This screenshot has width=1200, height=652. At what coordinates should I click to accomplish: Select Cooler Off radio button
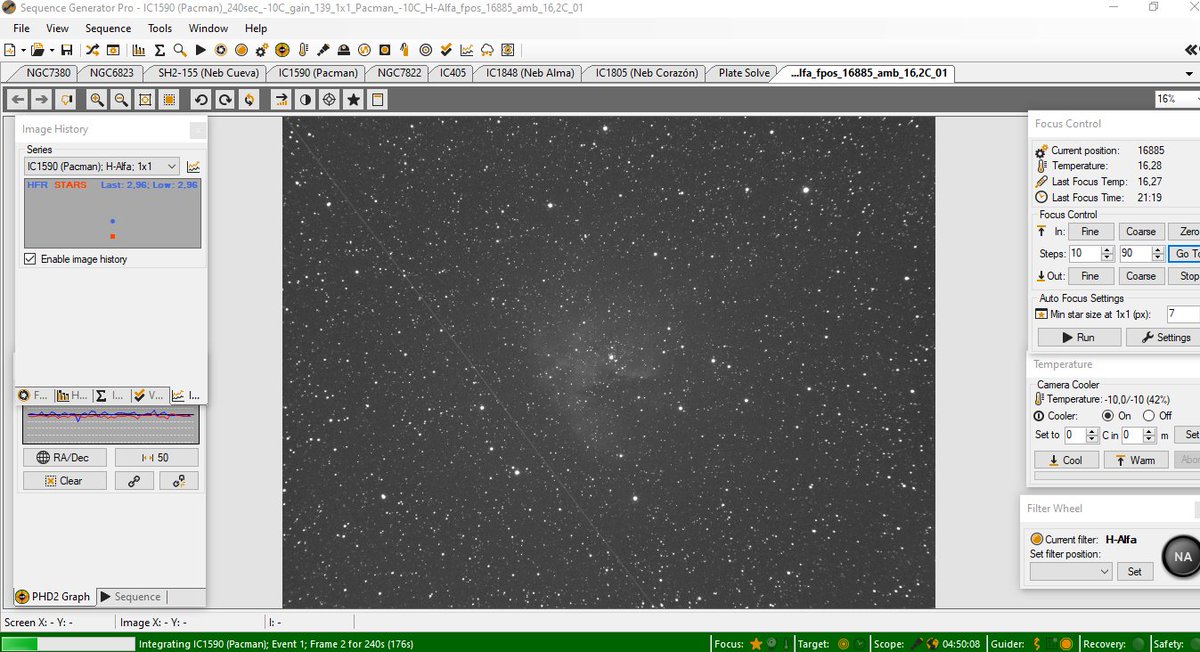pos(1149,415)
